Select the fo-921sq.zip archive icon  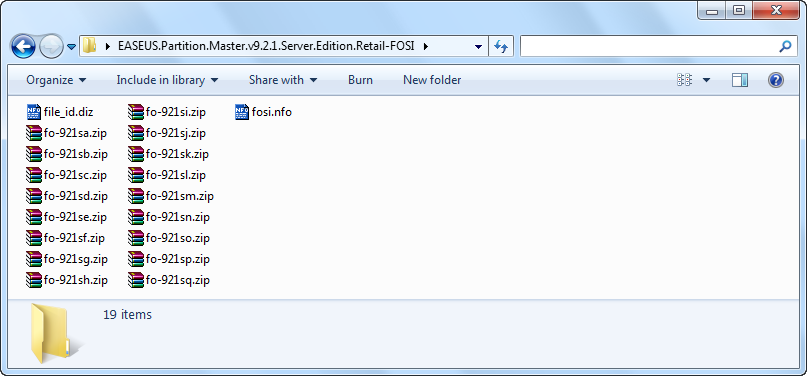[x=135, y=280]
